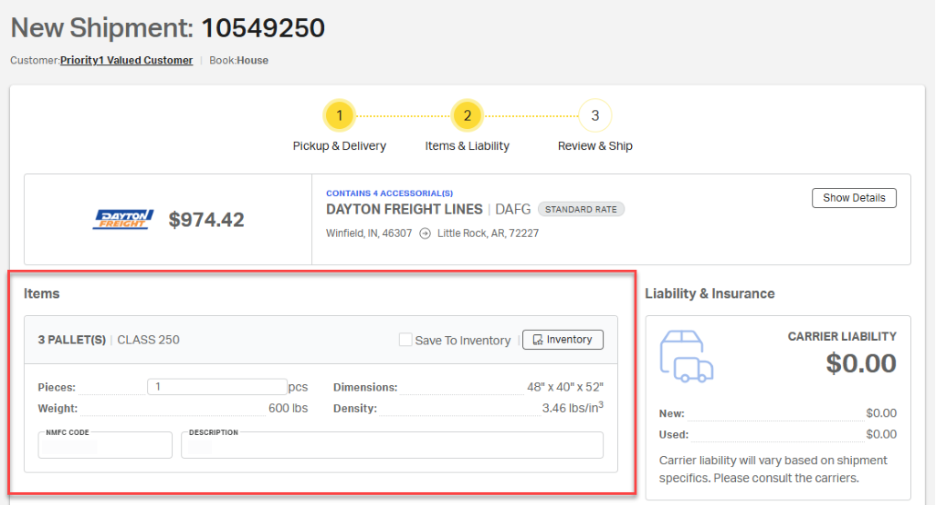Click the step 1 numbered circle
Screen dimensions: 936x505
click(x=339, y=116)
